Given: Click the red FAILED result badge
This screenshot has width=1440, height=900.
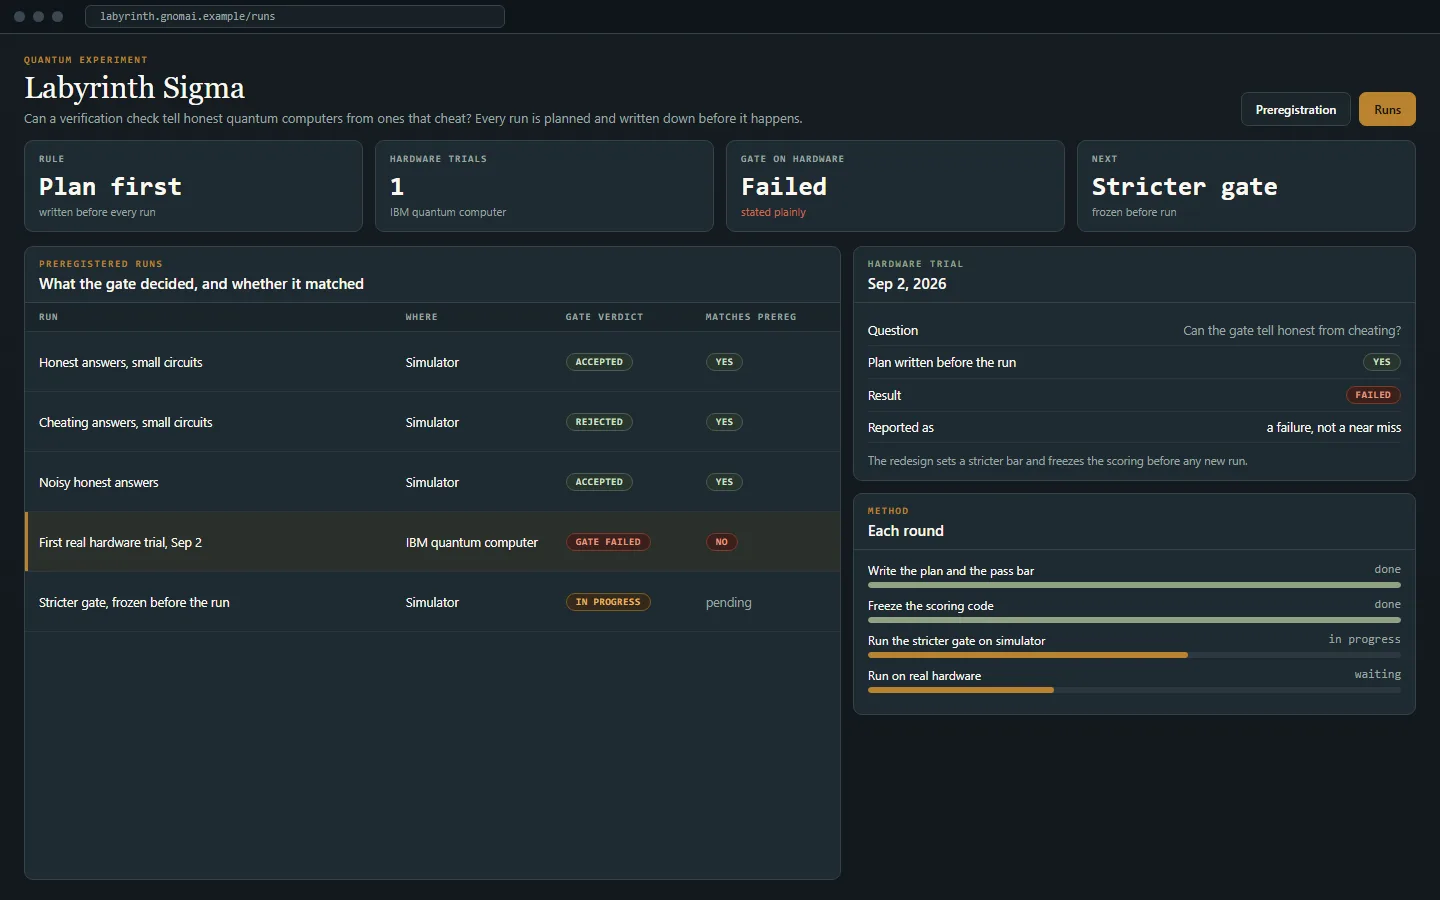Looking at the screenshot, I should 1373,395.
